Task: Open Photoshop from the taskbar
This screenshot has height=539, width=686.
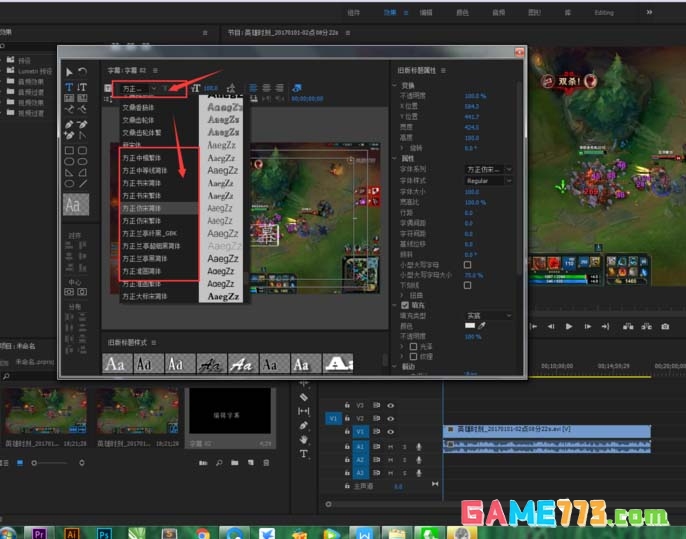Action: pos(104,534)
